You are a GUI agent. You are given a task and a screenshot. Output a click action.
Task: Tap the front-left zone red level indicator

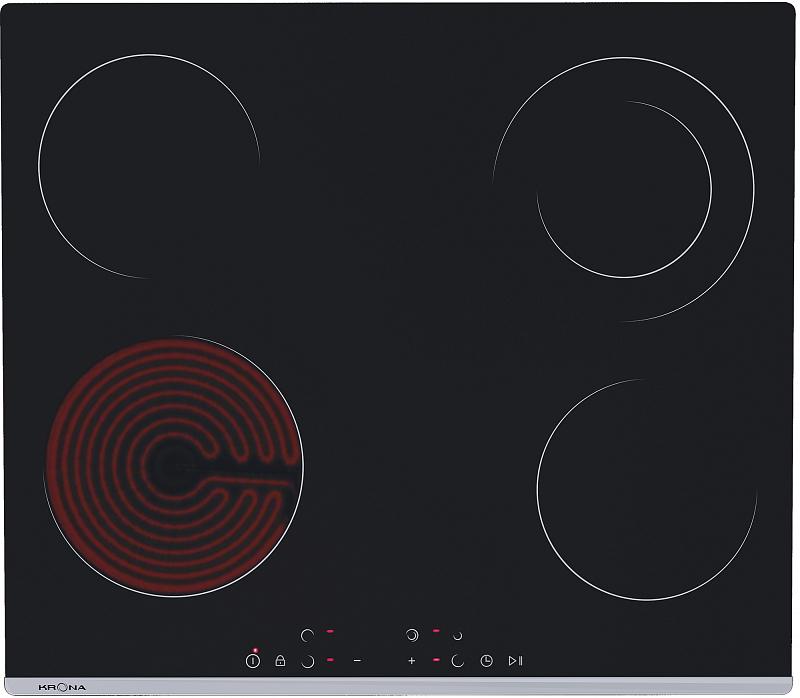(330, 660)
